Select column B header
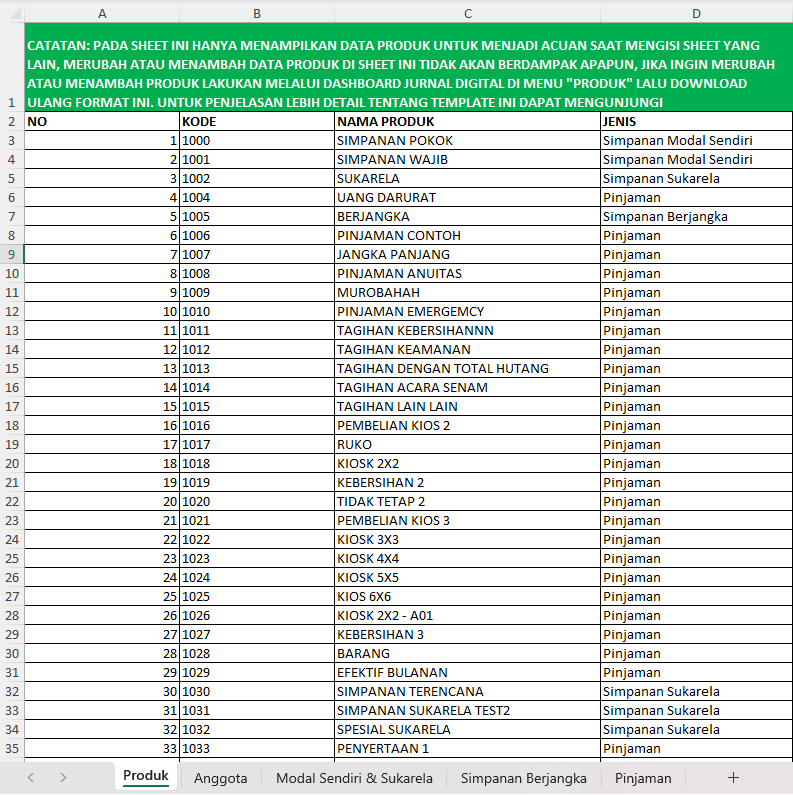 click(257, 13)
